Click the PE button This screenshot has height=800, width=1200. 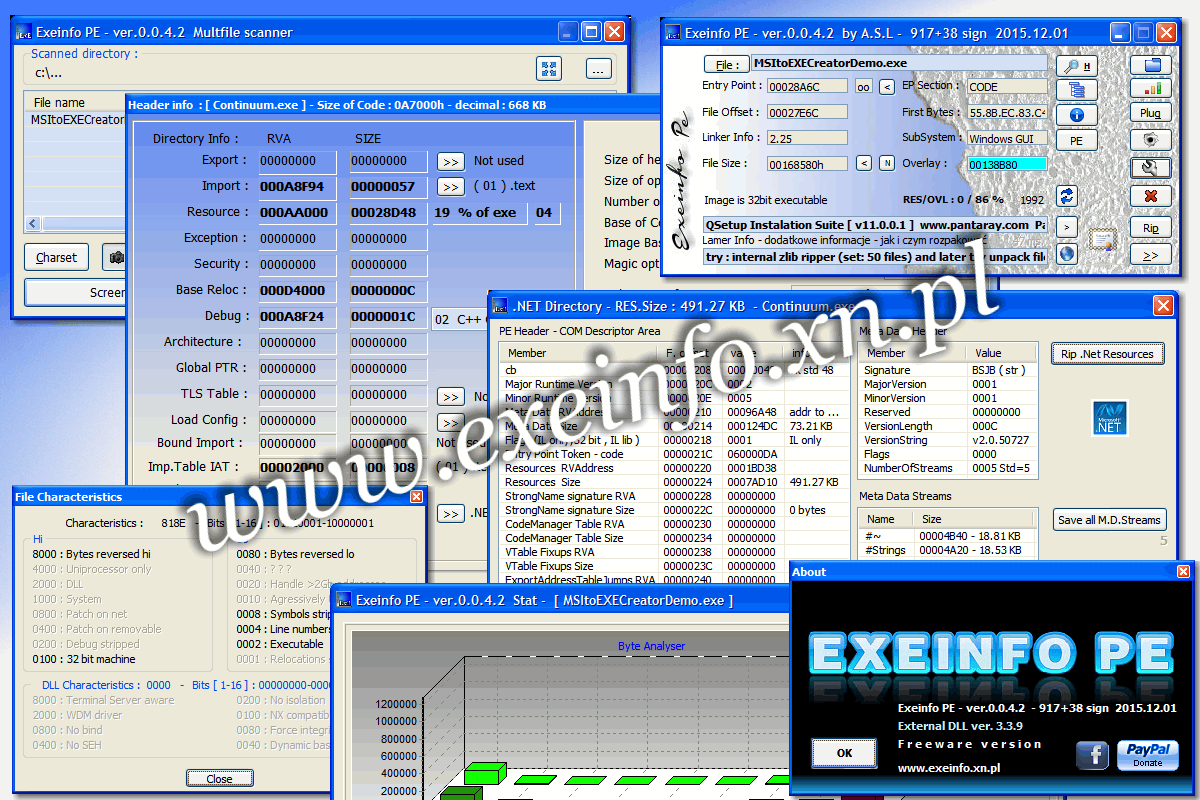click(x=1077, y=141)
